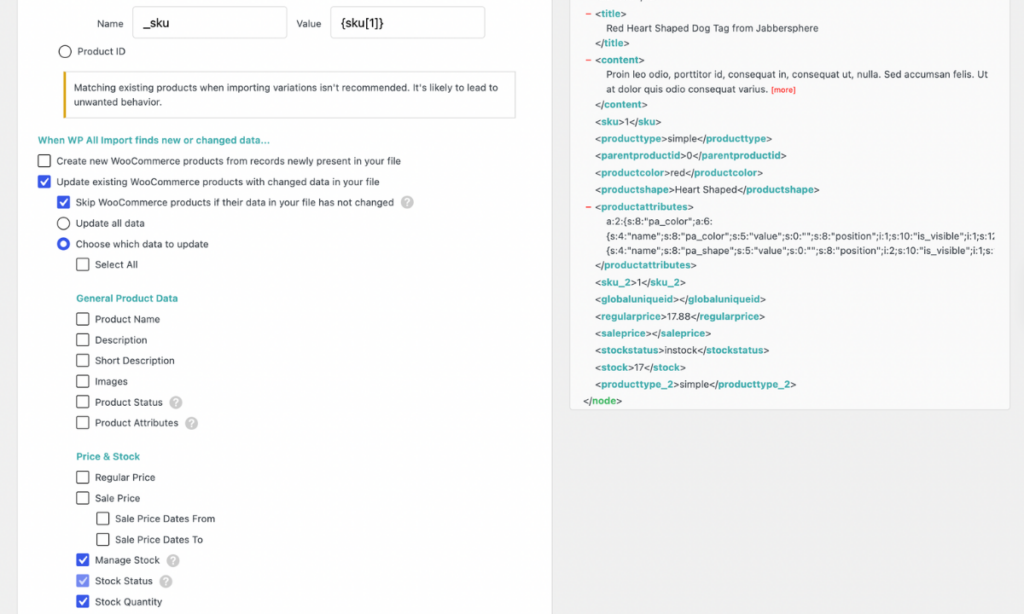Check Sale Price Dates From checkbox
The height and width of the screenshot is (614, 1024).
click(x=103, y=519)
